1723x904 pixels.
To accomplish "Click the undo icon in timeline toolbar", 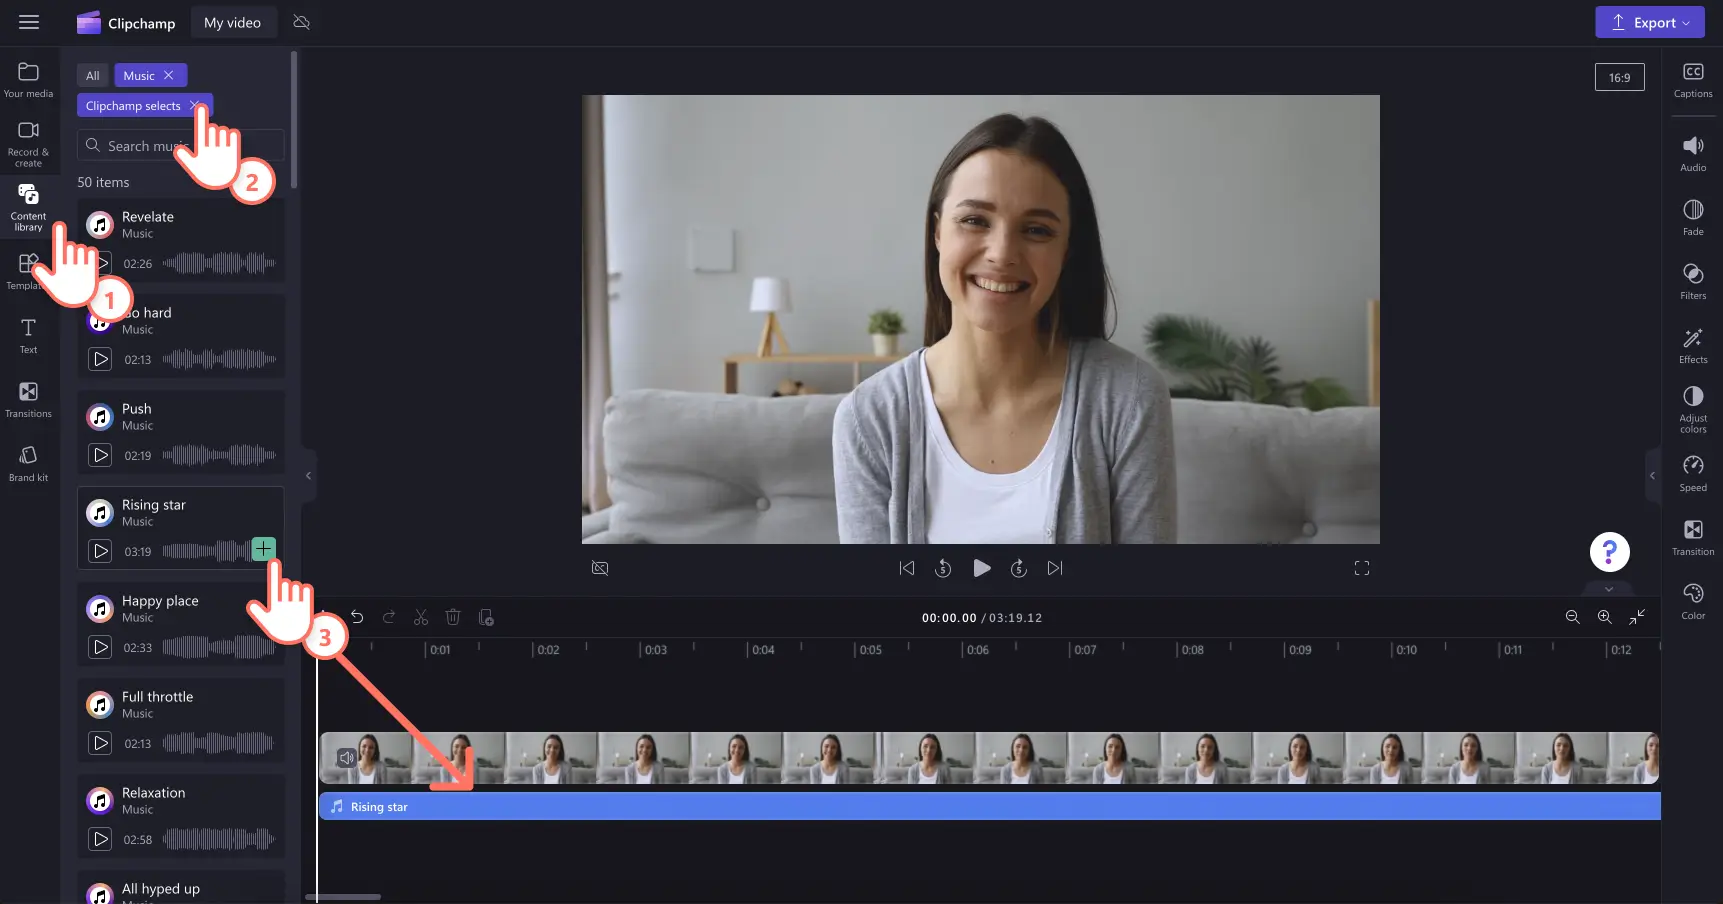I will click(x=357, y=617).
